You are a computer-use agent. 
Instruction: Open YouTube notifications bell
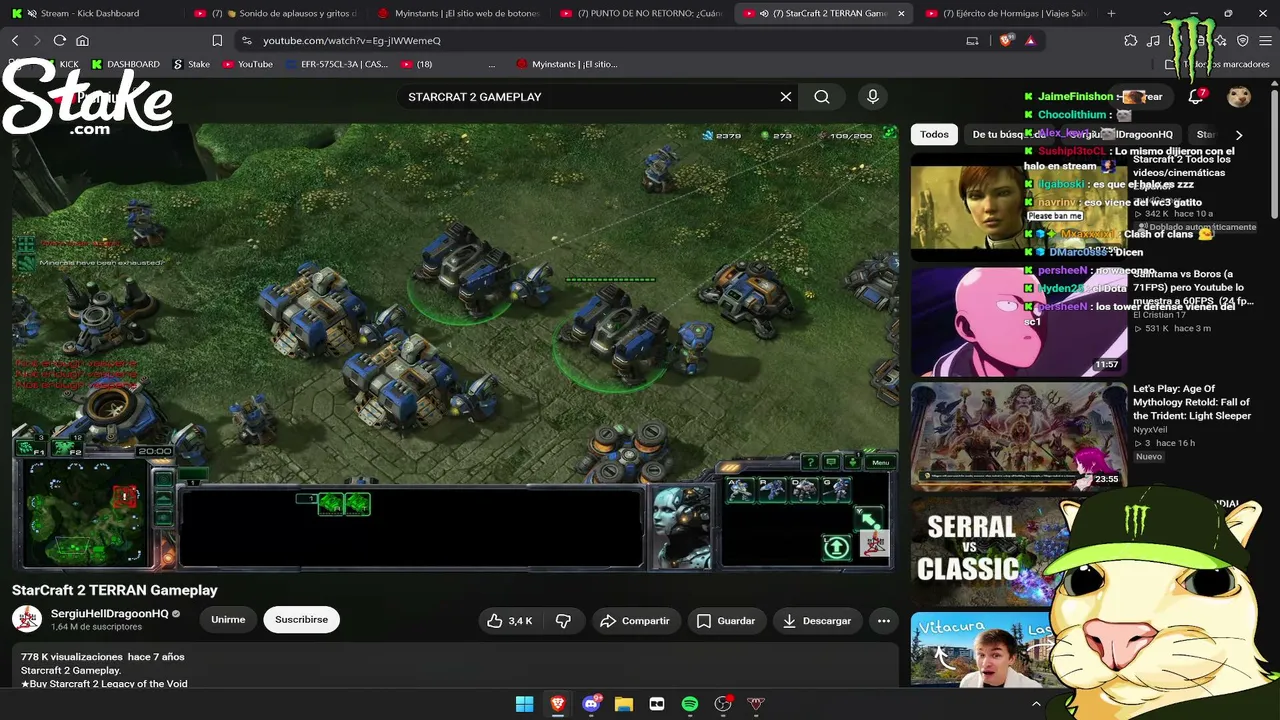(1196, 97)
